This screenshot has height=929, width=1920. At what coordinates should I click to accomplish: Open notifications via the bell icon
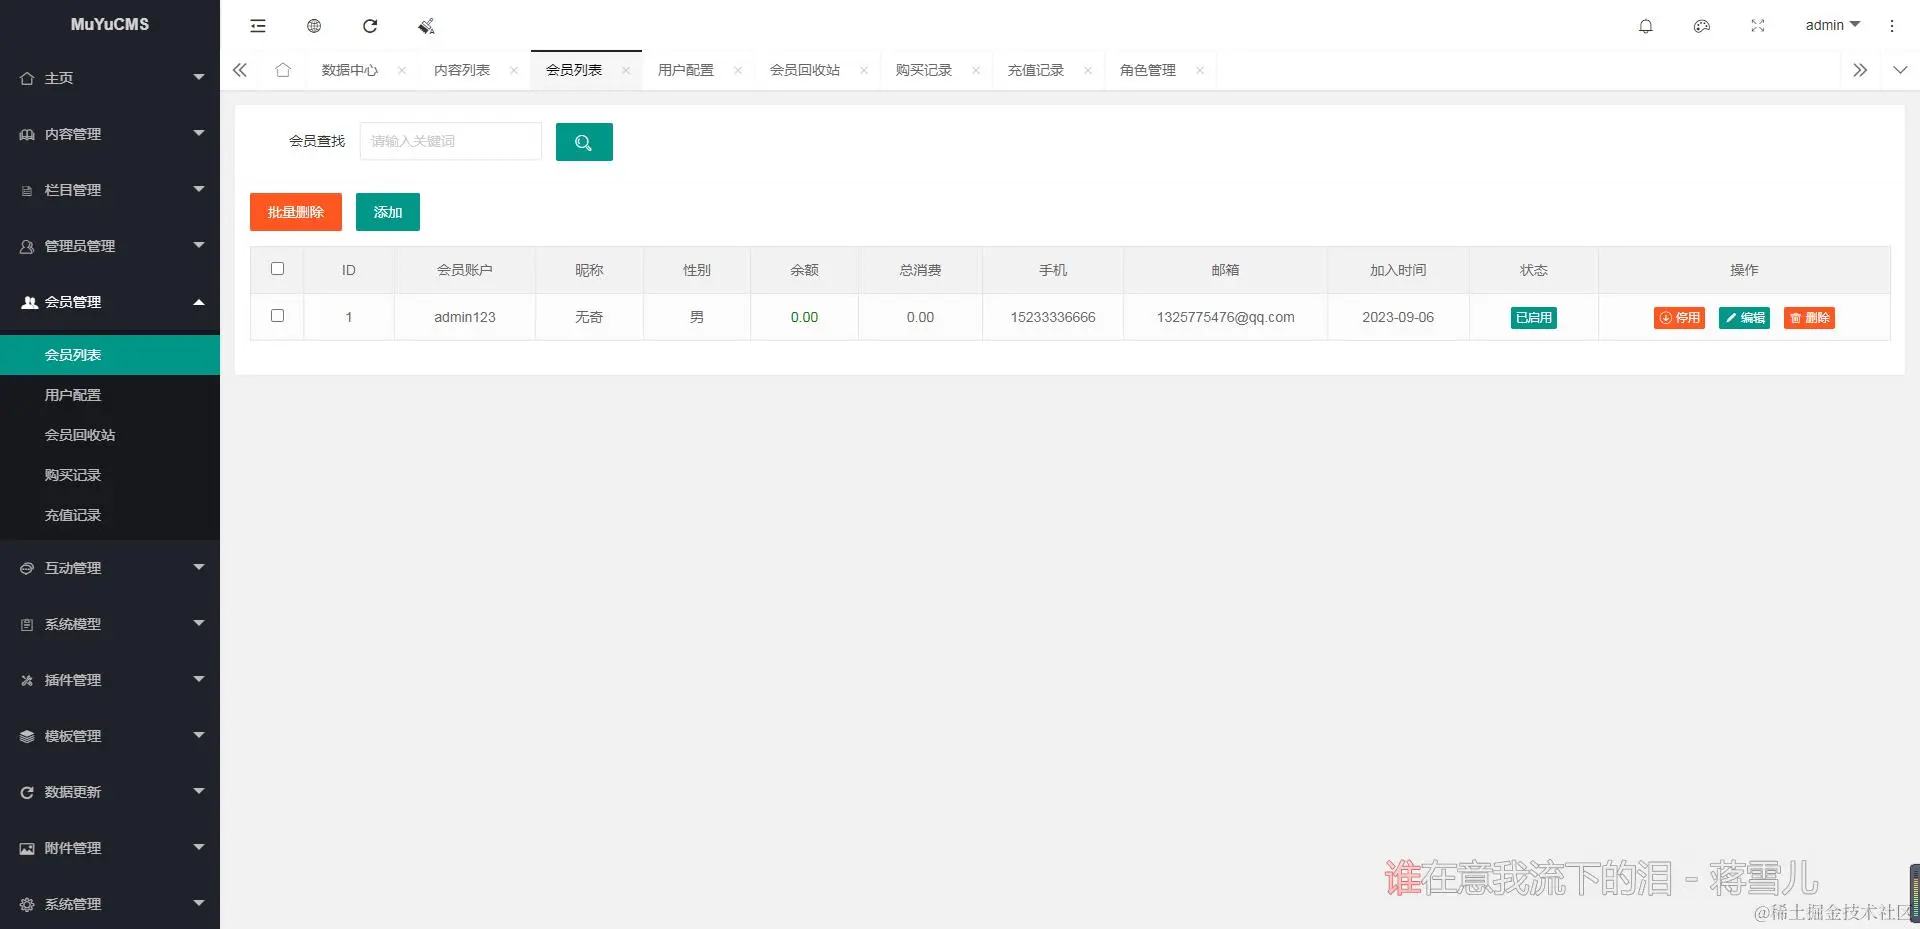pos(1645,26)
